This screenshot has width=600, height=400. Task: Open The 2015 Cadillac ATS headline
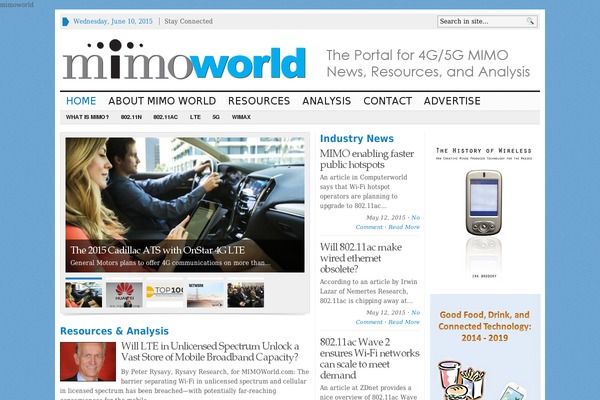pyautogui.click(x=157, y=250)
